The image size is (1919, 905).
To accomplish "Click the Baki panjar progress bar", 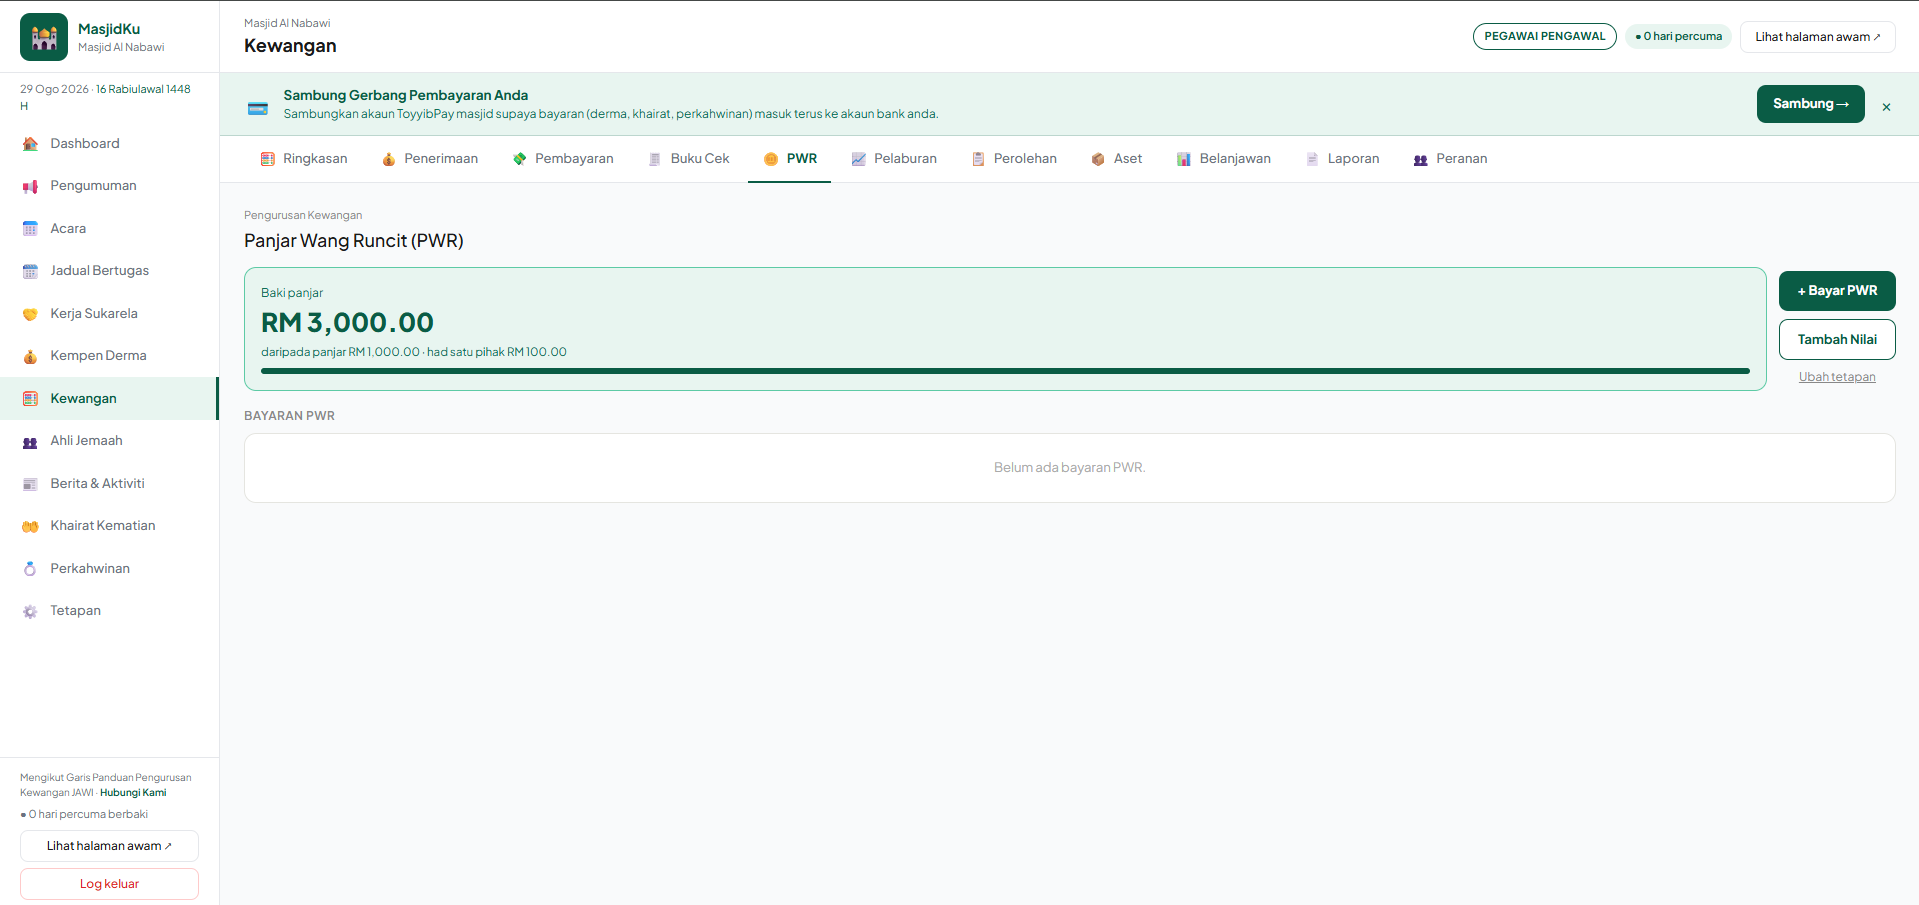I will tap(1005, 371).
